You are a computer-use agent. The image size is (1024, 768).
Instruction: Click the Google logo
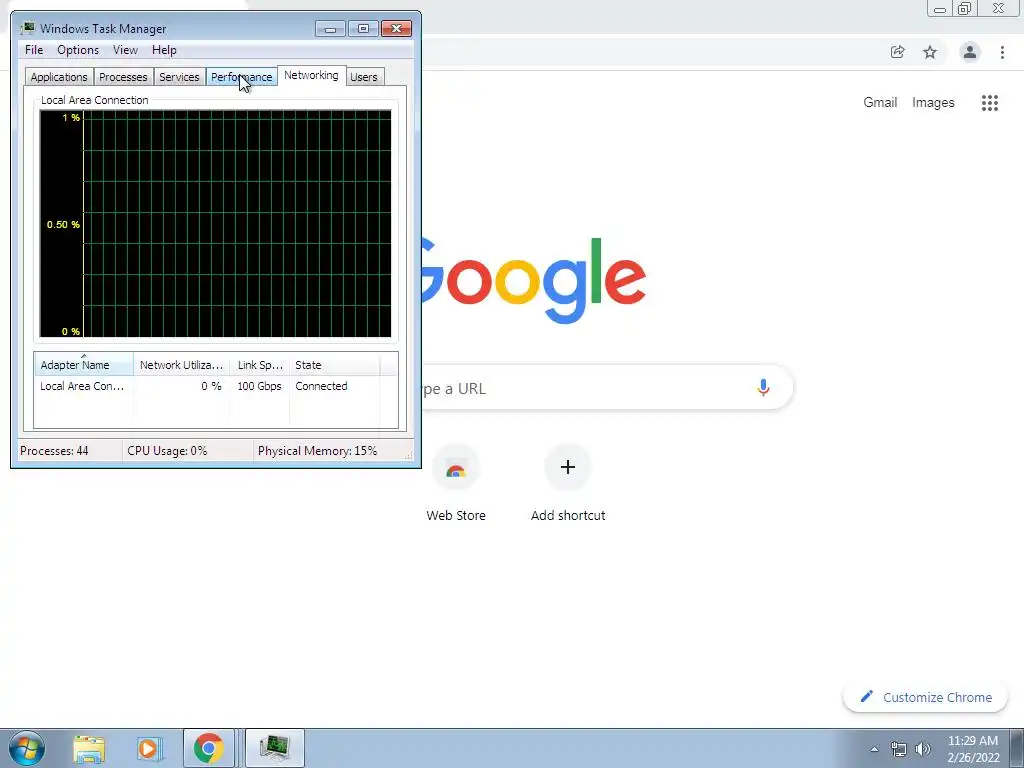coord(534,281)
